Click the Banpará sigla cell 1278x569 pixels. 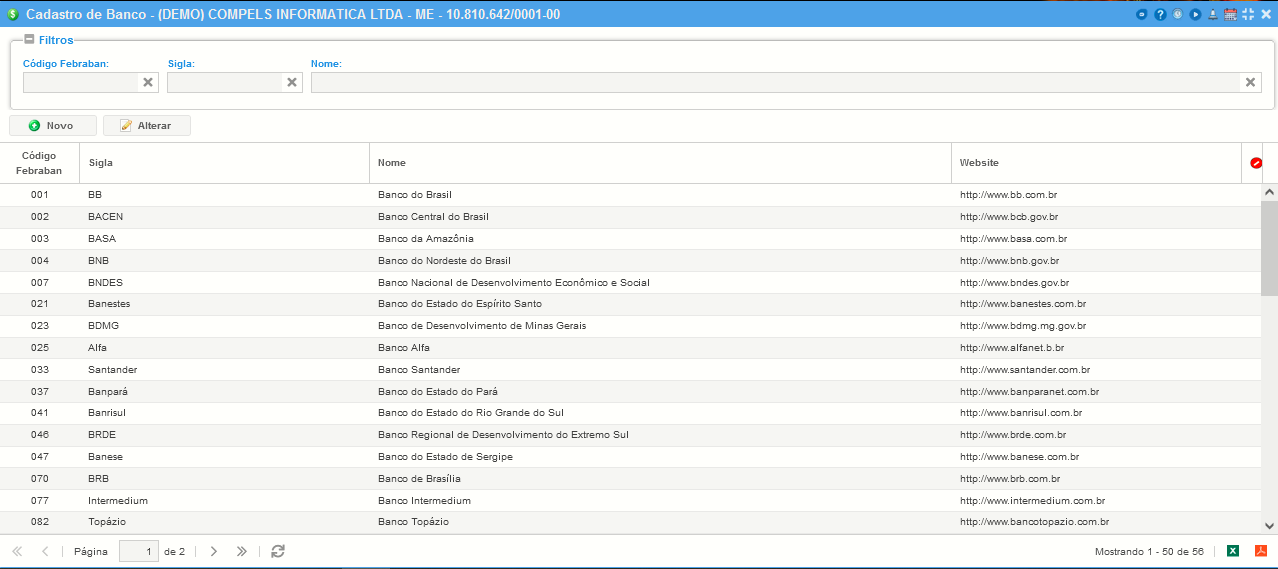coord(225,392)
